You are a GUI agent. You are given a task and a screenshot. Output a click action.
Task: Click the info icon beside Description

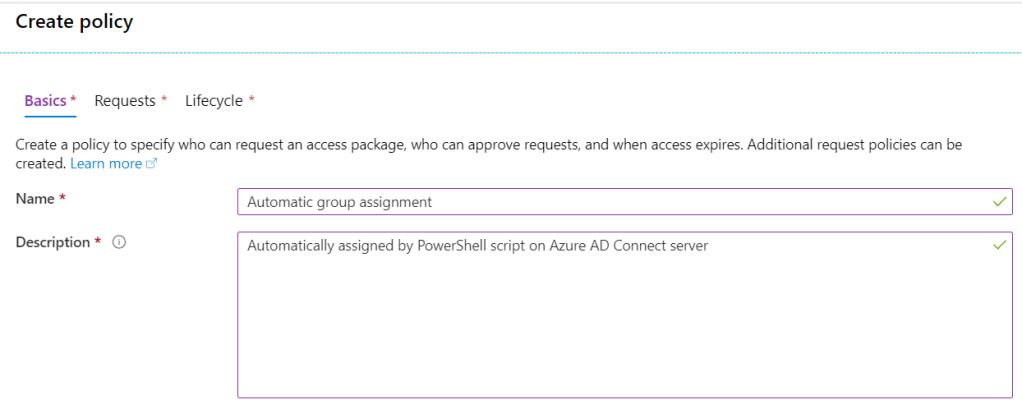(119, 243)
